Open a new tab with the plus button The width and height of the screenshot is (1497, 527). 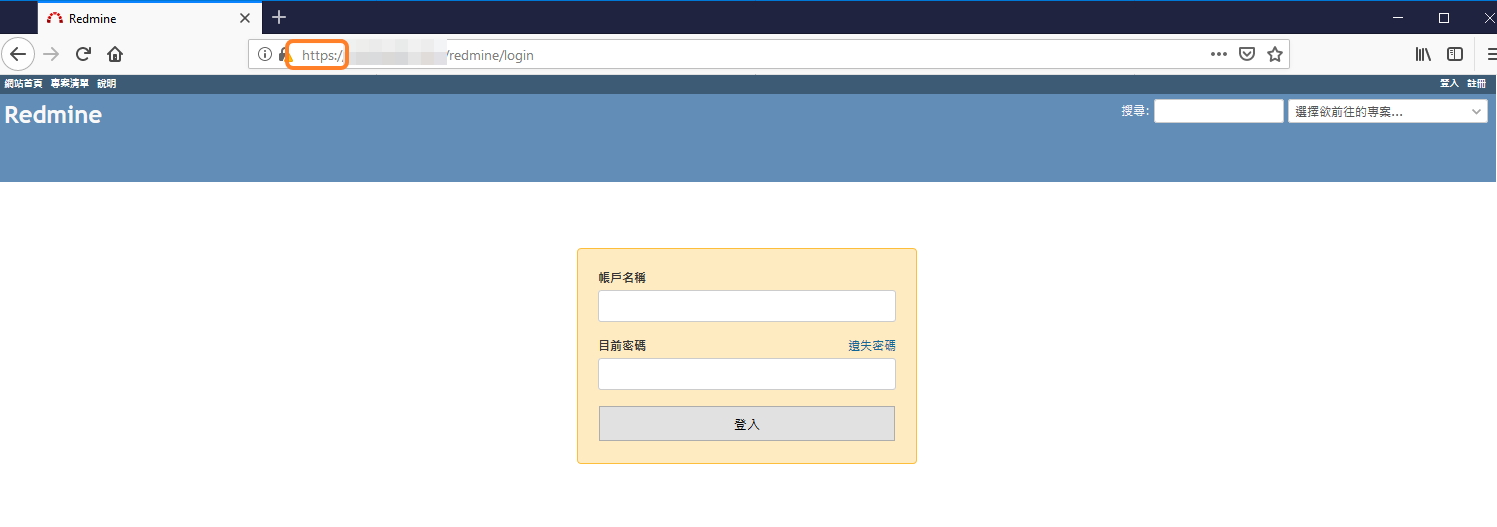click(x=279, y=17)
